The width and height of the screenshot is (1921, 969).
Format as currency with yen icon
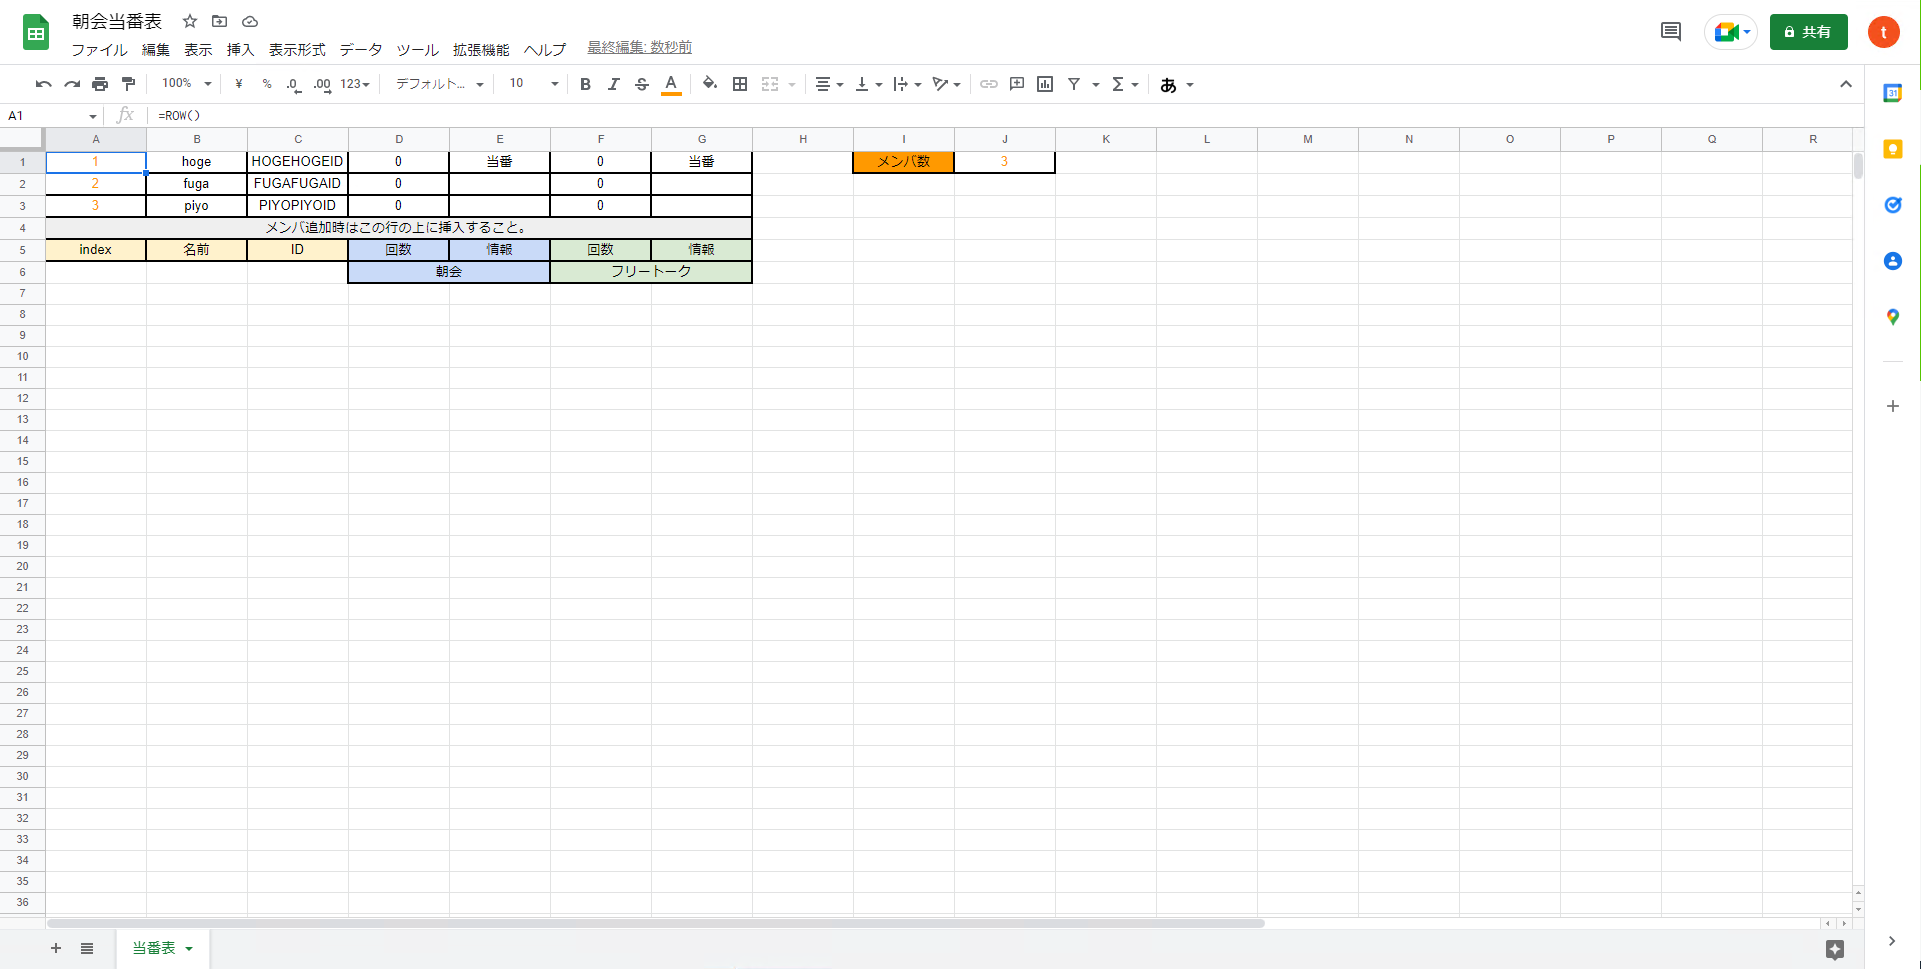[x=239, y=85]
